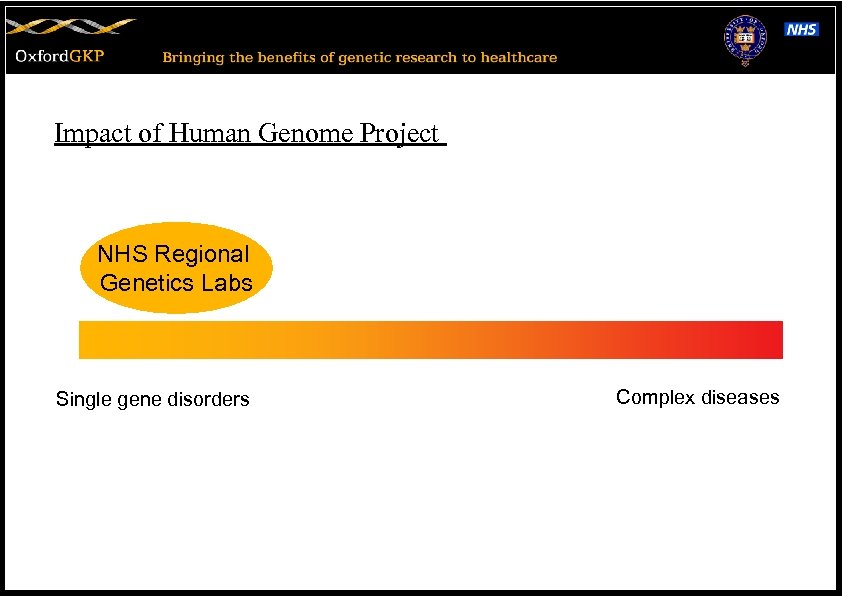Click the blue NHS logo
Screen dimensions: 842x596
tap(802, 29)
